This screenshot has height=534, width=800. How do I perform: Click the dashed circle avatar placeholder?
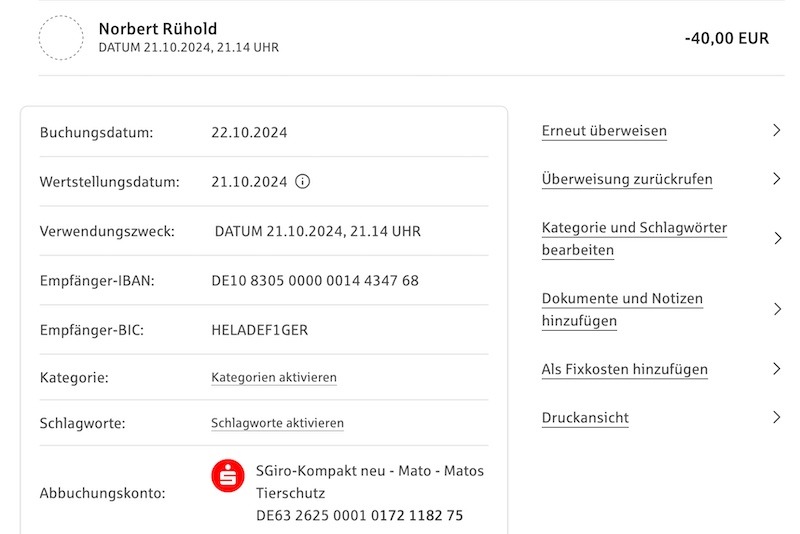tap(61, 38)
